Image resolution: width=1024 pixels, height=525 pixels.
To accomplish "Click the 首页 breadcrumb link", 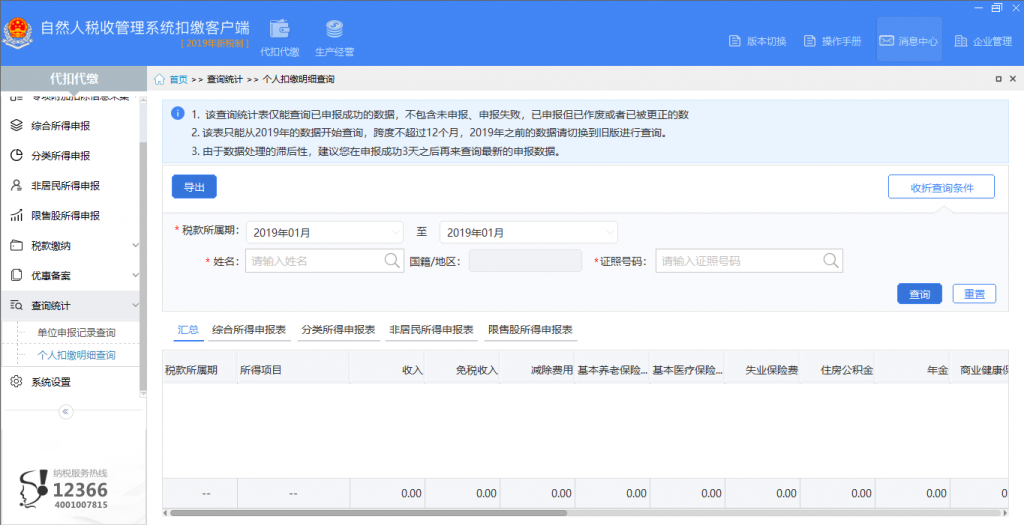I will coord(178,79).
